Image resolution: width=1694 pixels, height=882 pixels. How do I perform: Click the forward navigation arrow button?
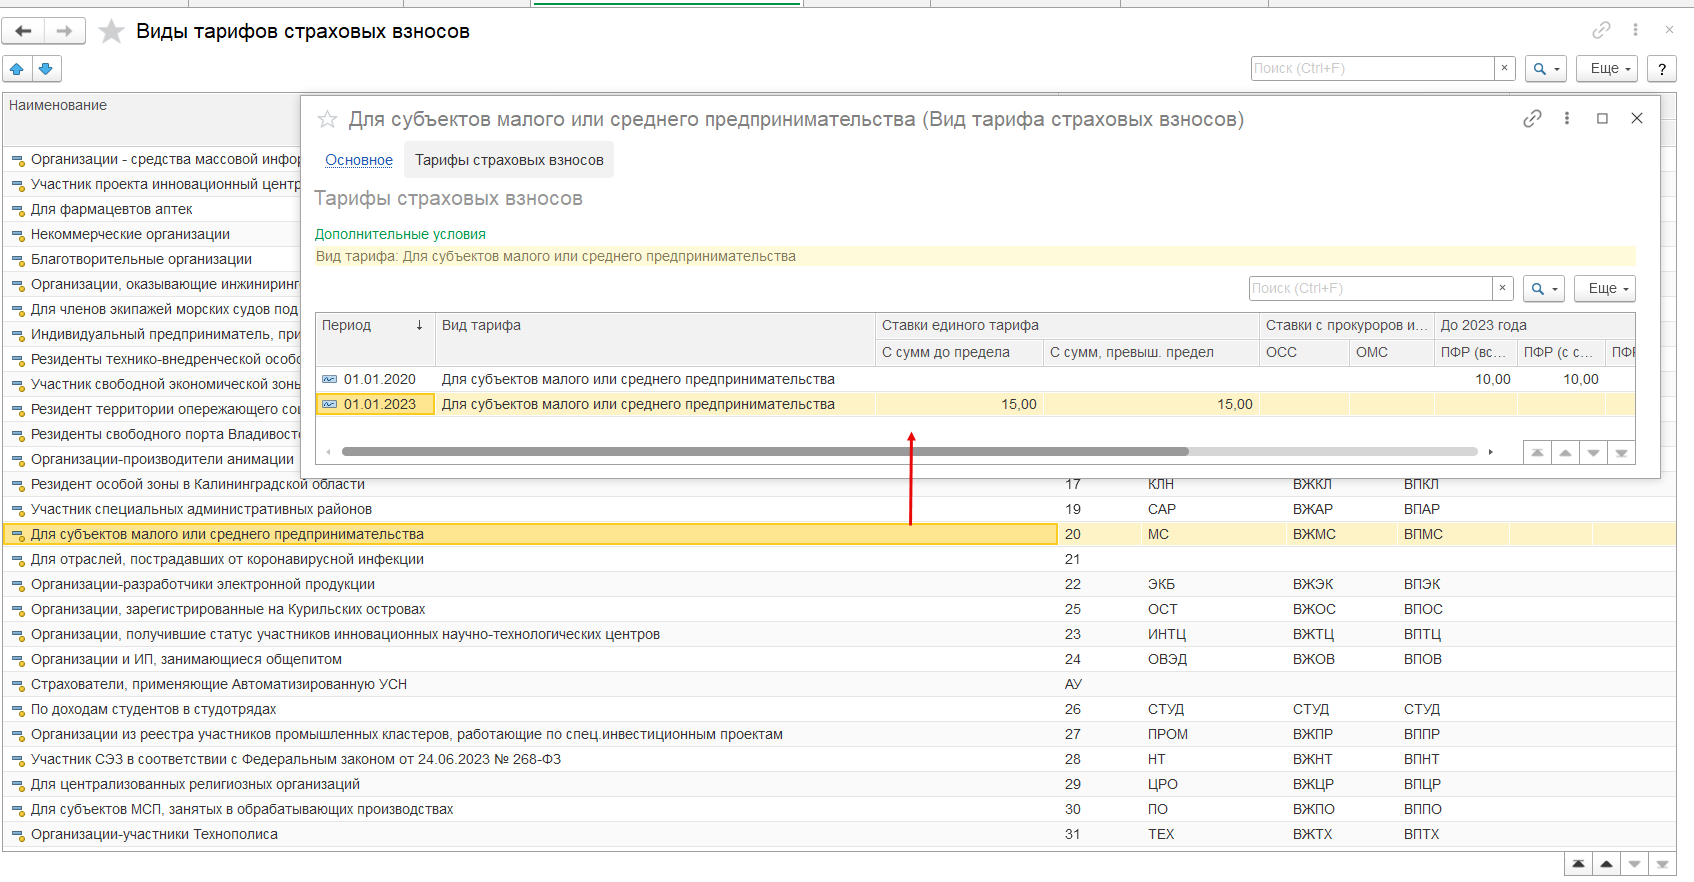coord(64,31)
